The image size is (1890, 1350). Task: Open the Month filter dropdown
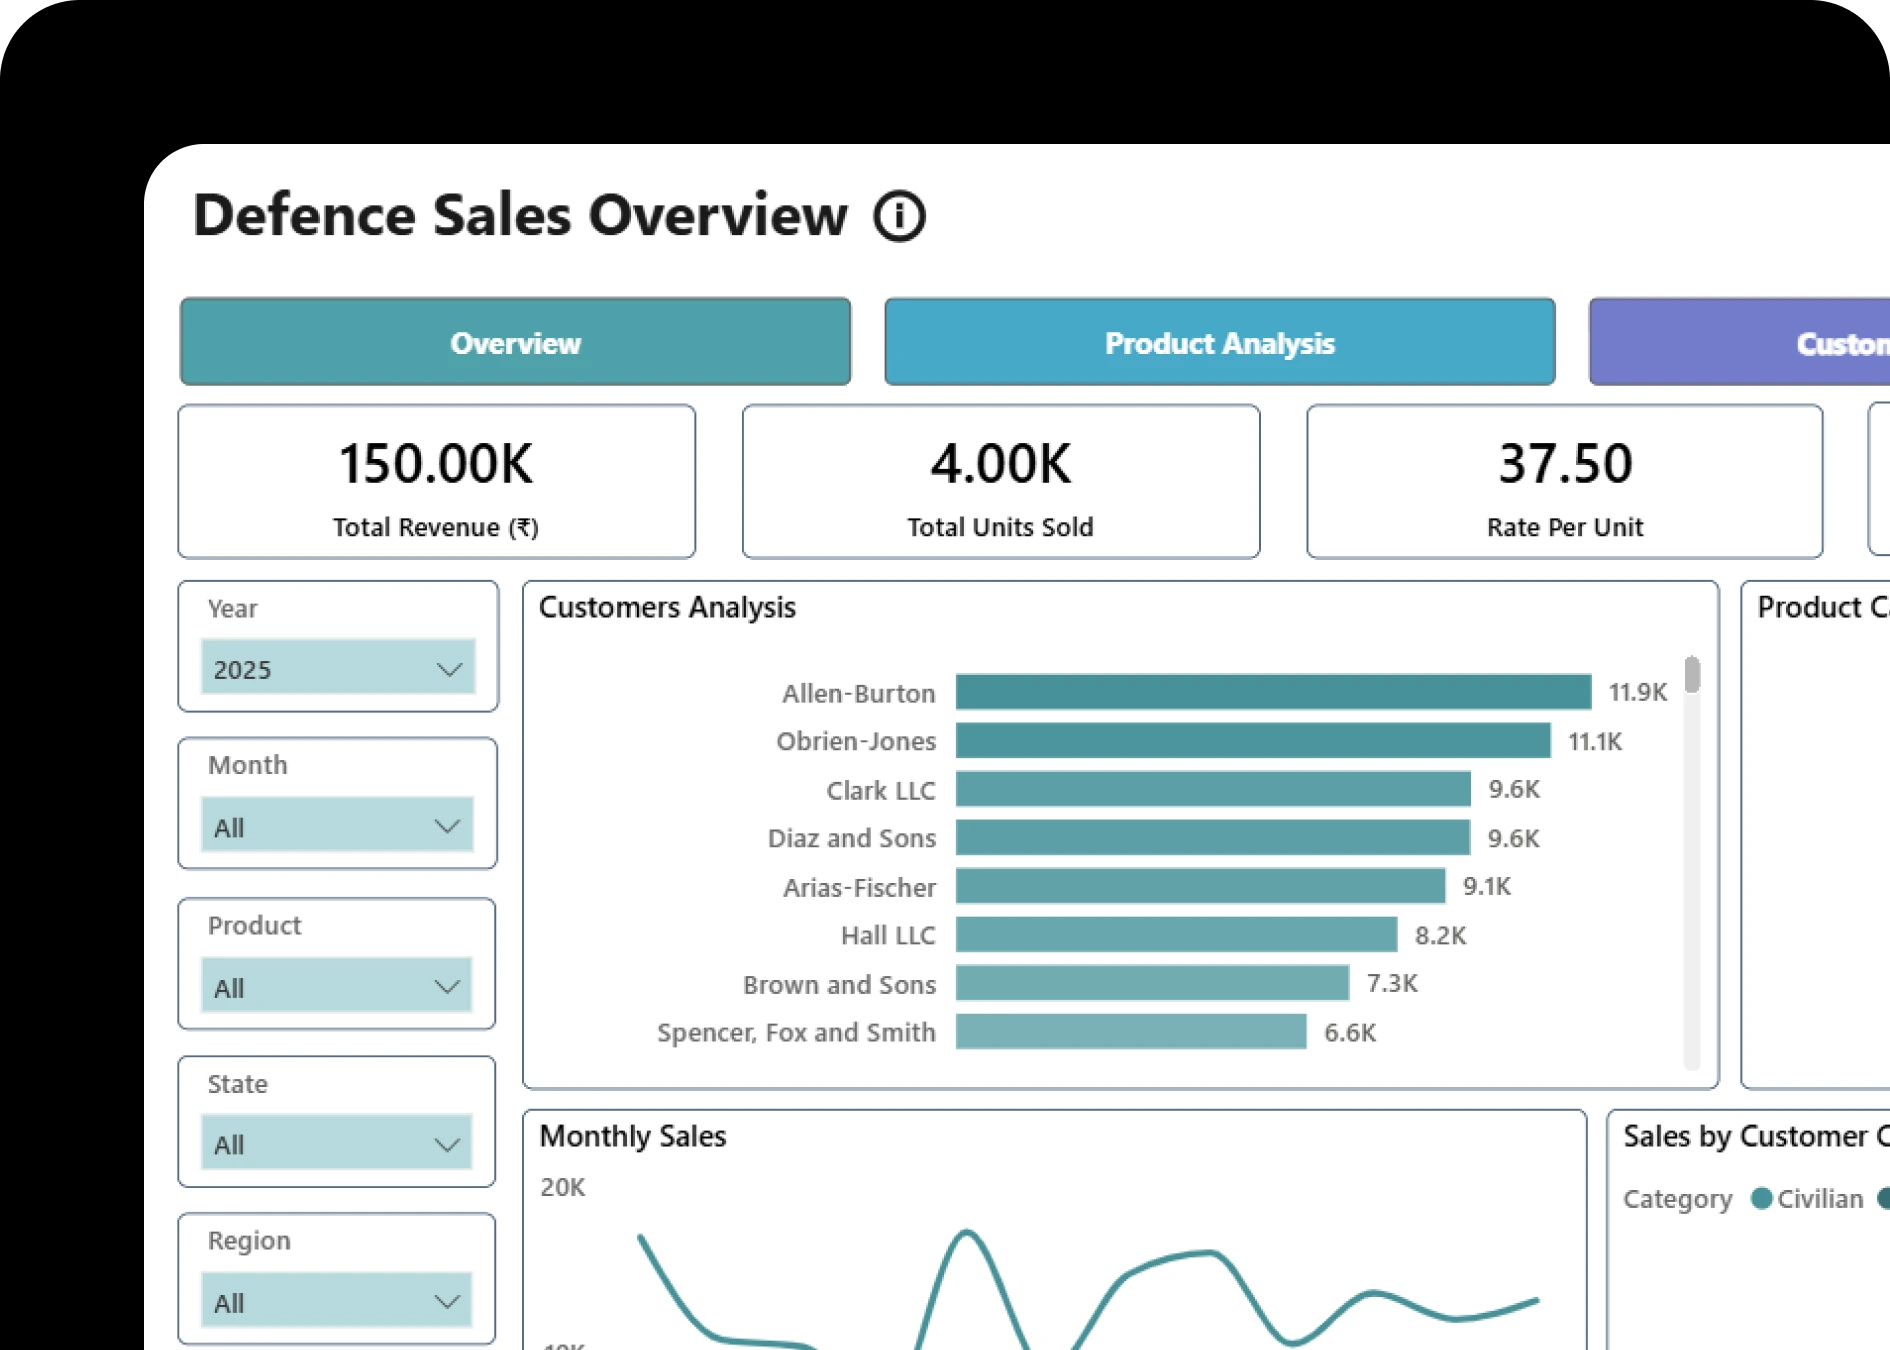click(x=338, y=826)
